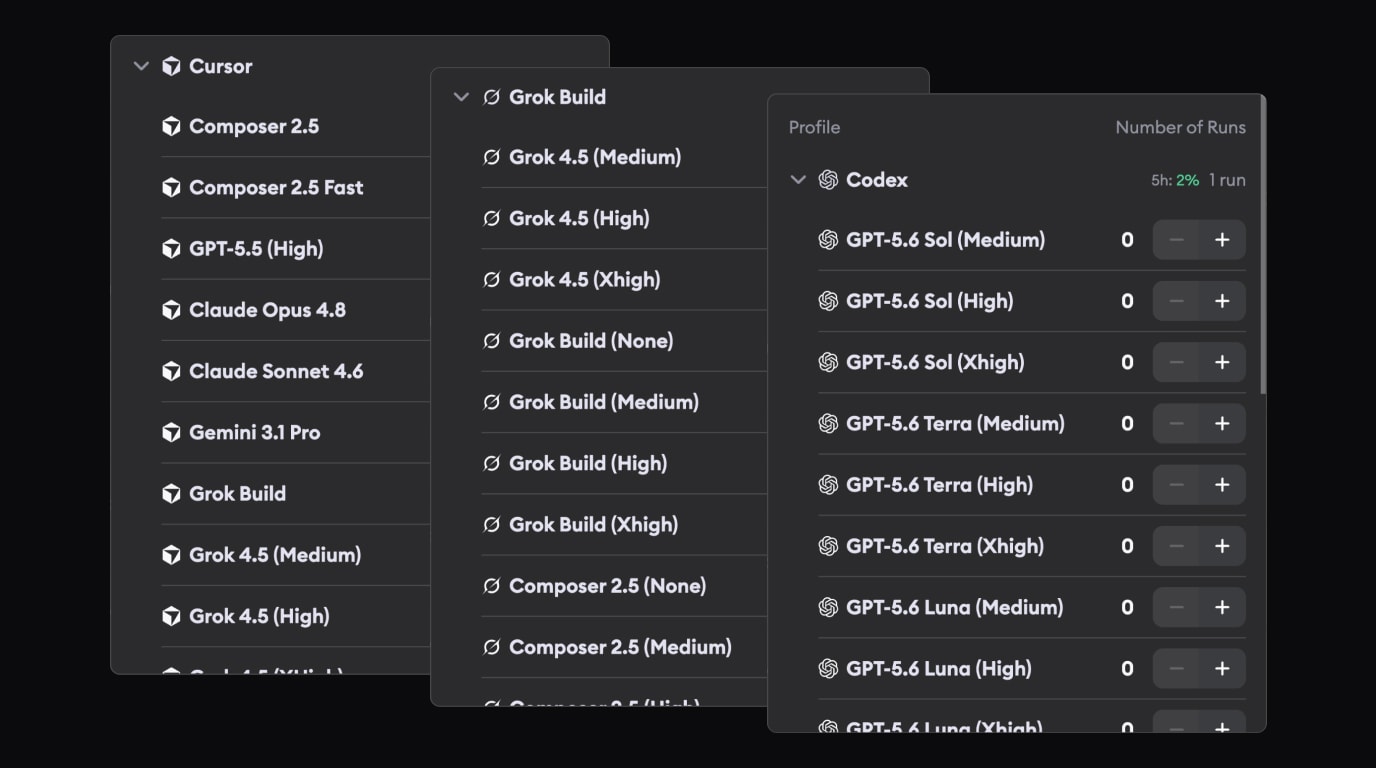Click OpenAI icon beside GPT-5.6 Luna (Medium)
Screen dimensions: 1376x768
coord(828,607)
